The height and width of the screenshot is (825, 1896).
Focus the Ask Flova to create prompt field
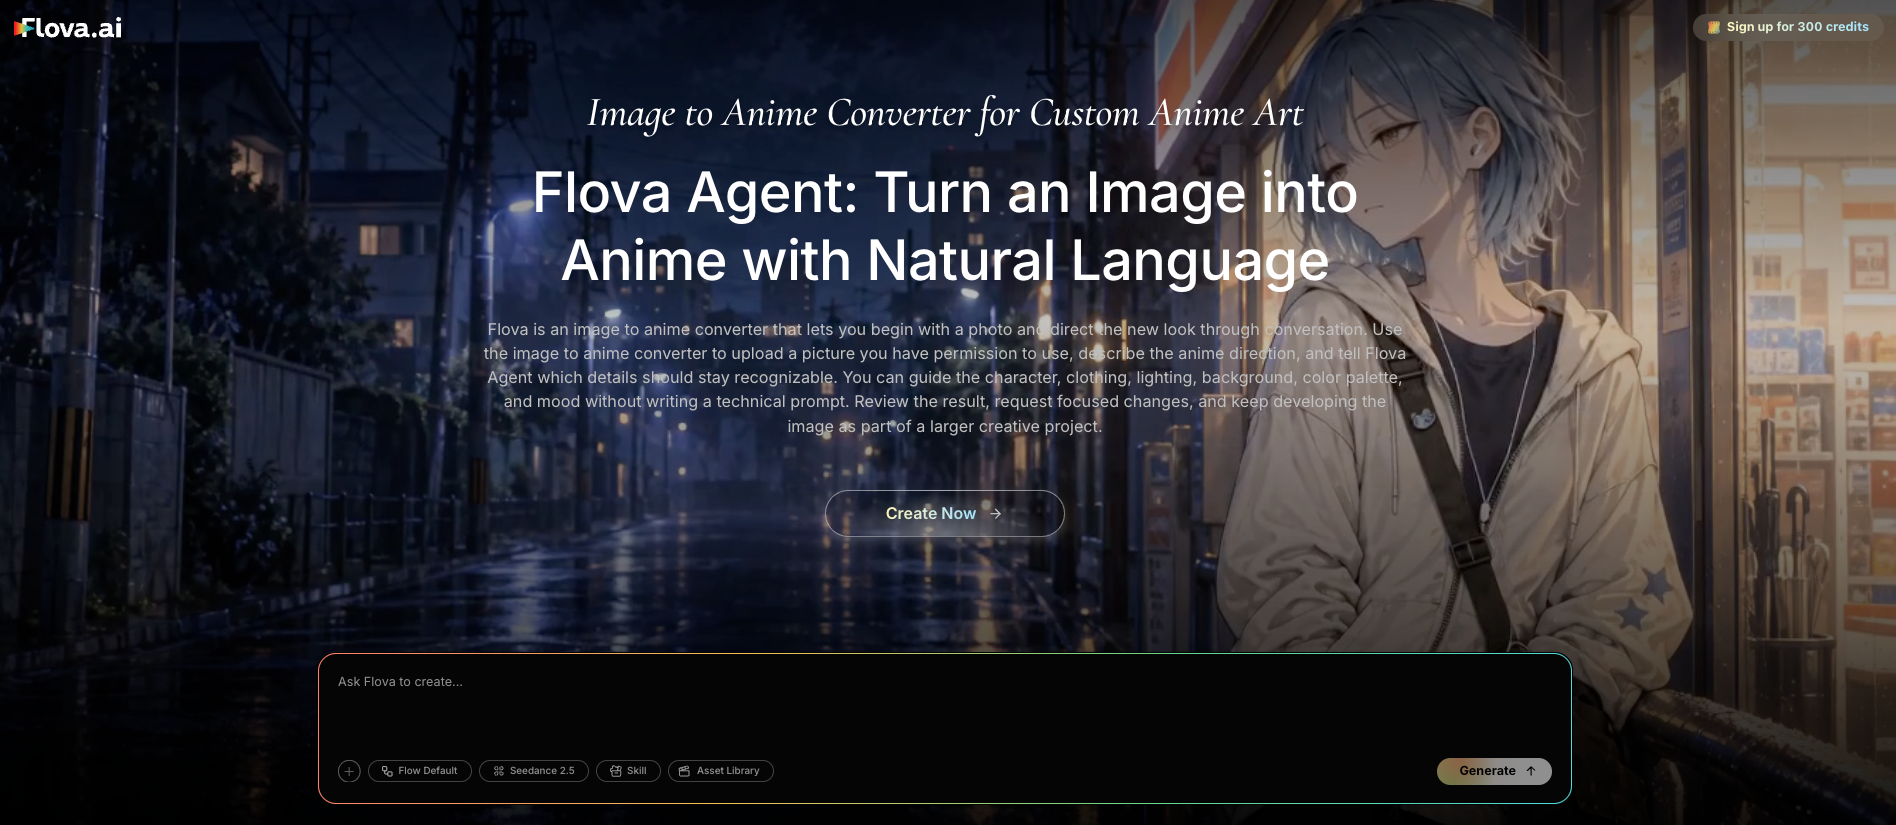(944, 705)
